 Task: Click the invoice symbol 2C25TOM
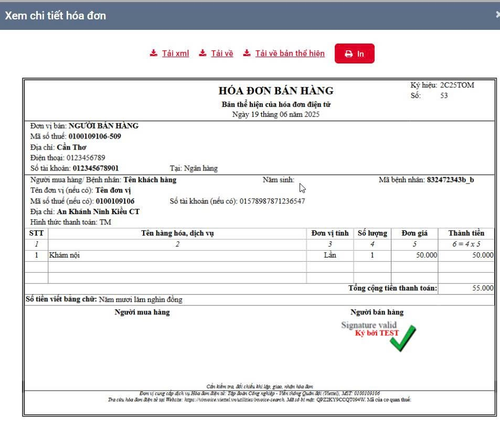pos(457,85)
